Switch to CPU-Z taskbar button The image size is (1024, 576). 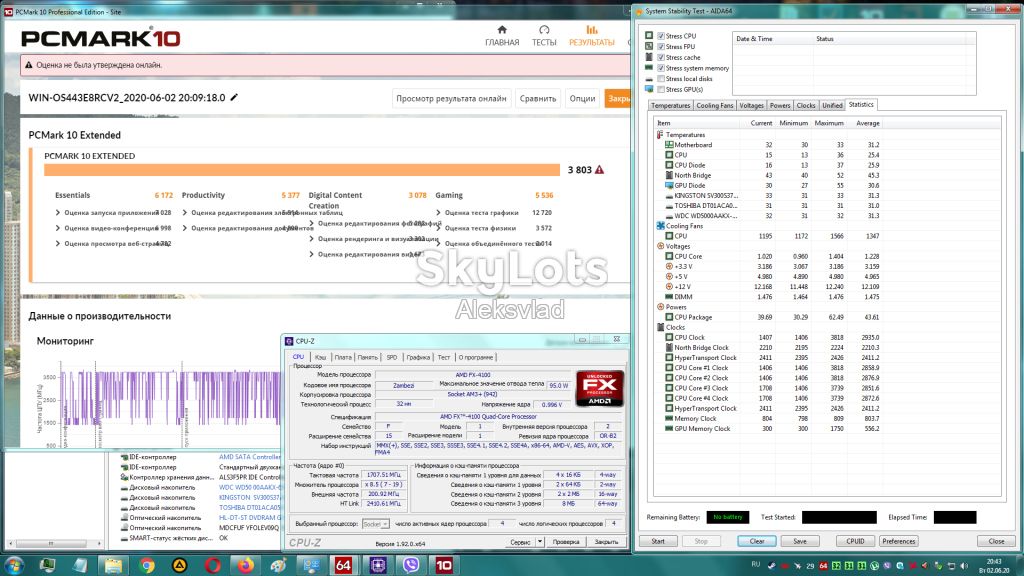coord(377,566)
